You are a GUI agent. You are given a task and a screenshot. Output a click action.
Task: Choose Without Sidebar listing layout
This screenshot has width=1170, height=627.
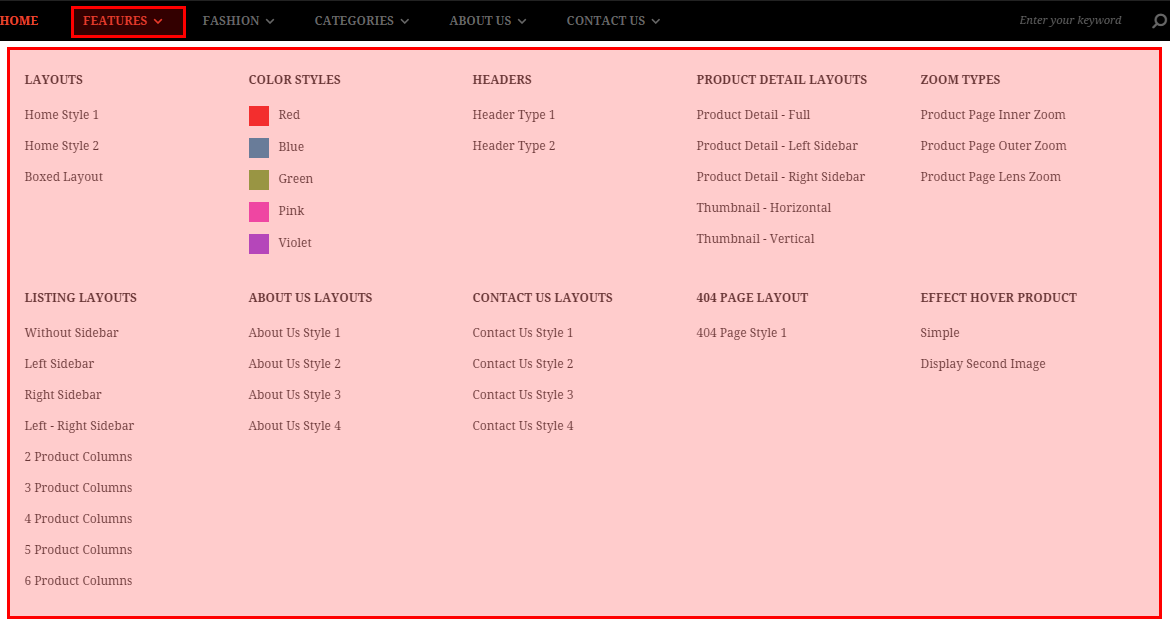(72, 333)
